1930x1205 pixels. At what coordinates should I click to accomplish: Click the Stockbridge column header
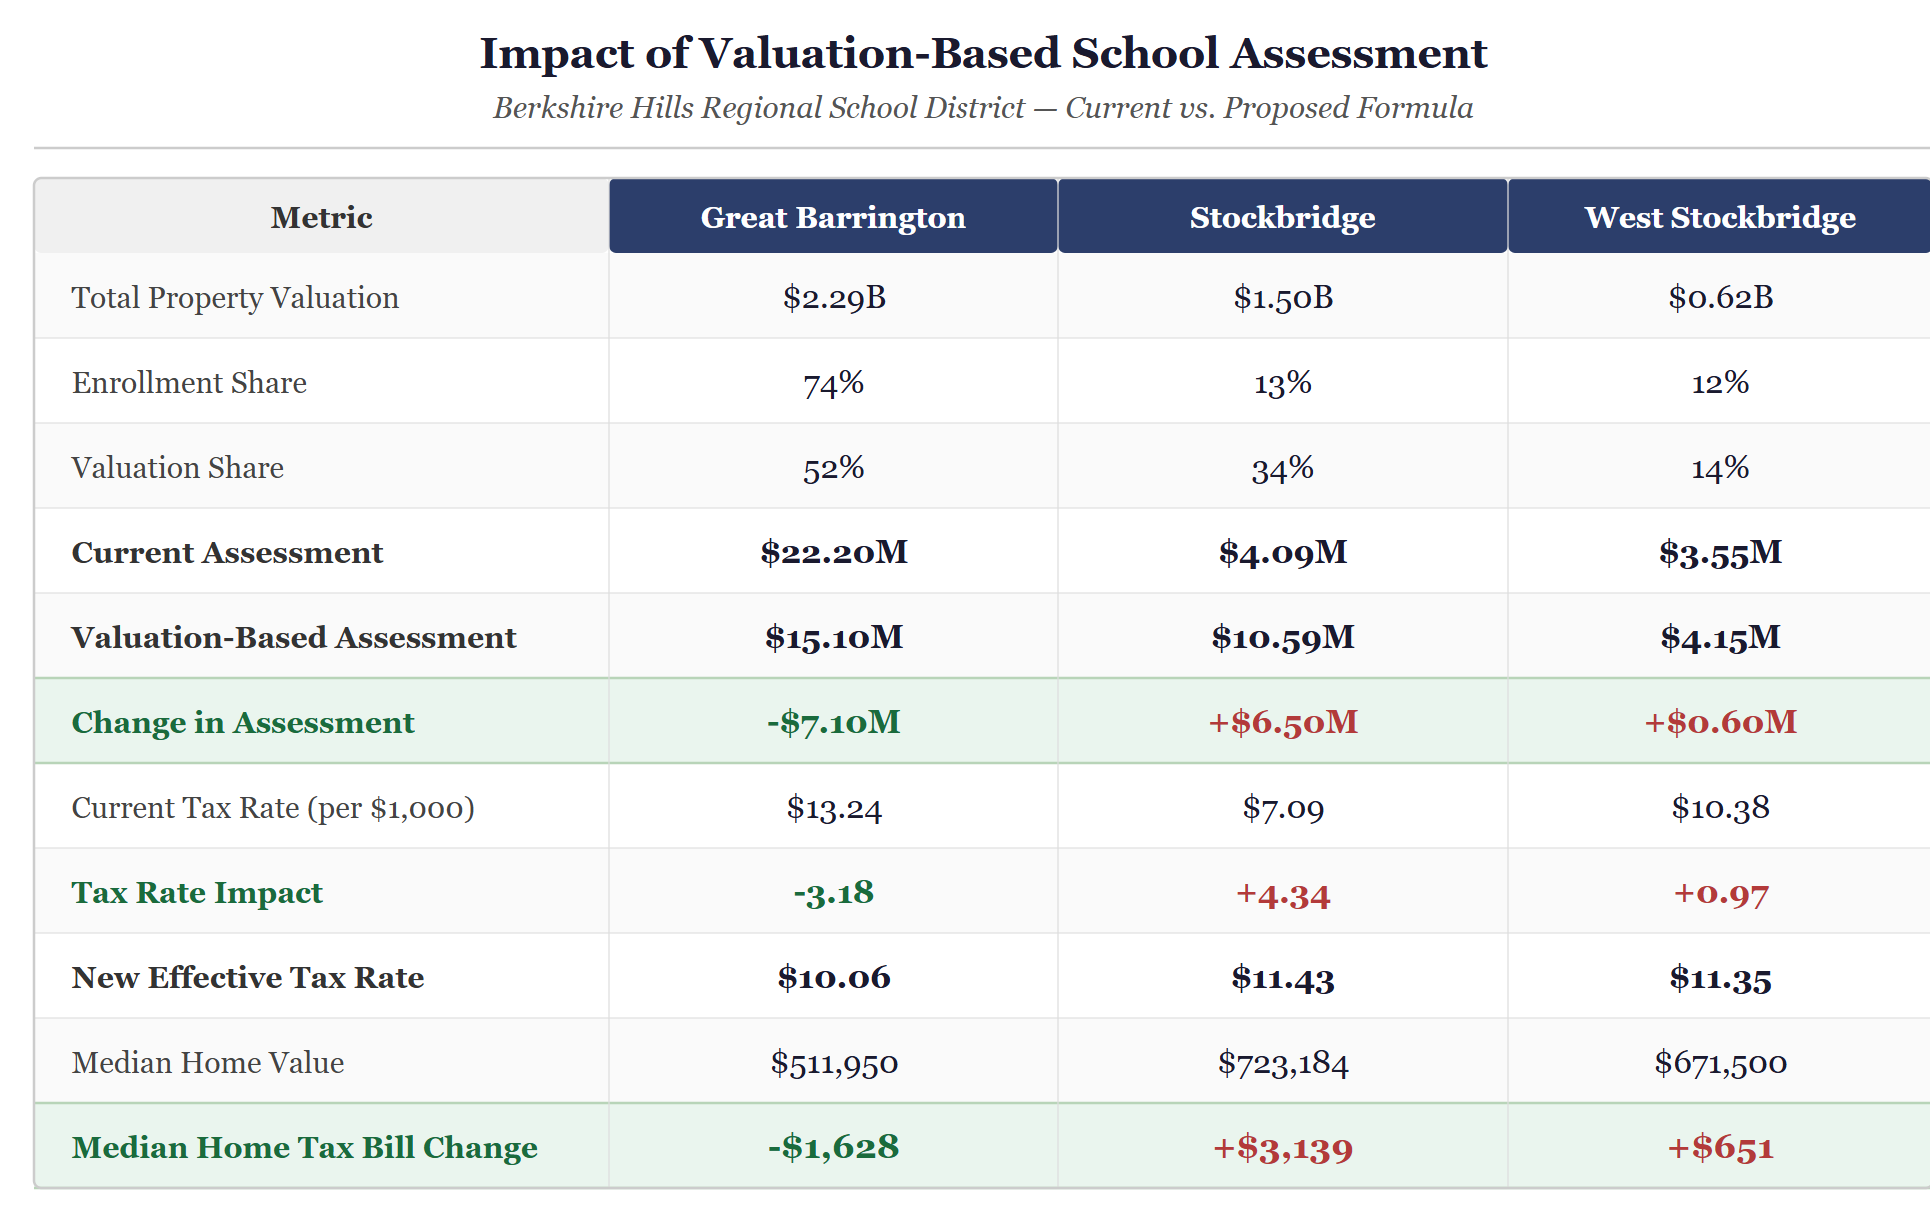[x=1282, y=217]
